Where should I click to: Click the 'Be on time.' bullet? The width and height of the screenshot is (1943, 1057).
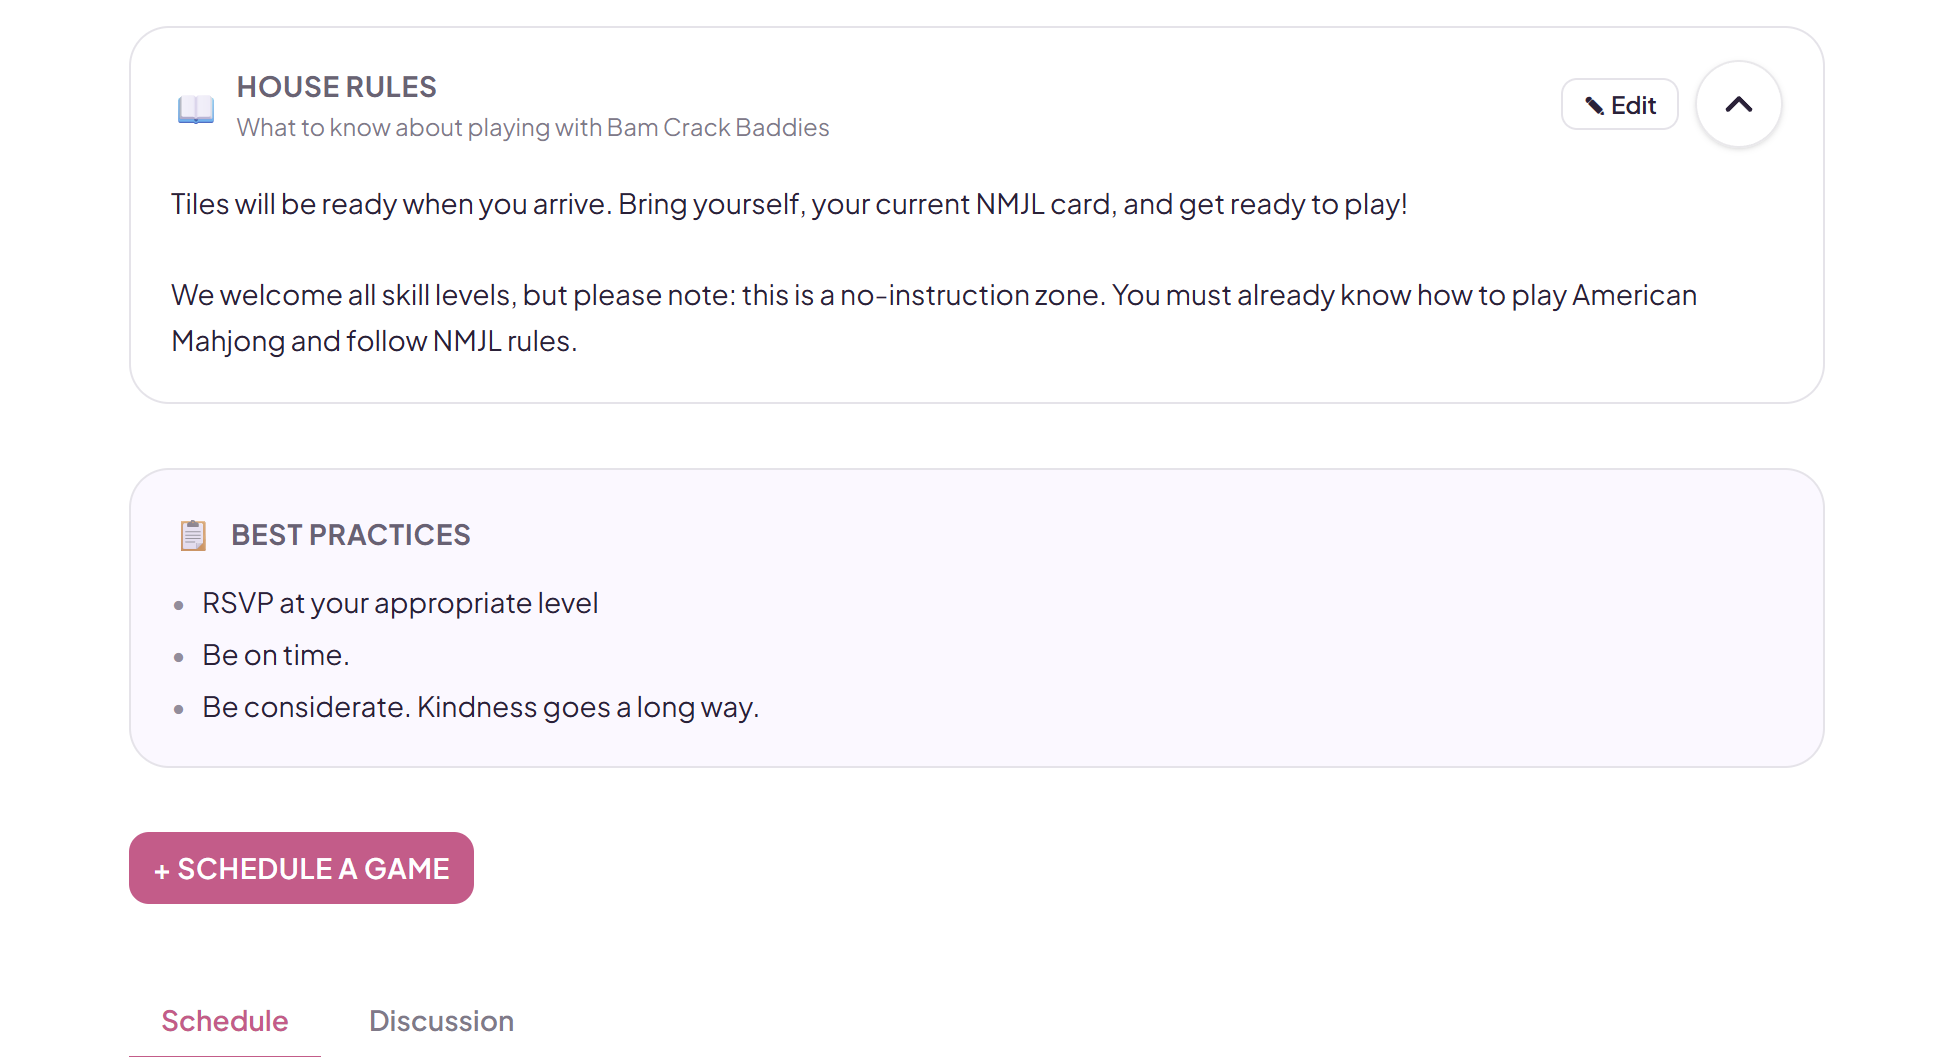coord(276,655)
